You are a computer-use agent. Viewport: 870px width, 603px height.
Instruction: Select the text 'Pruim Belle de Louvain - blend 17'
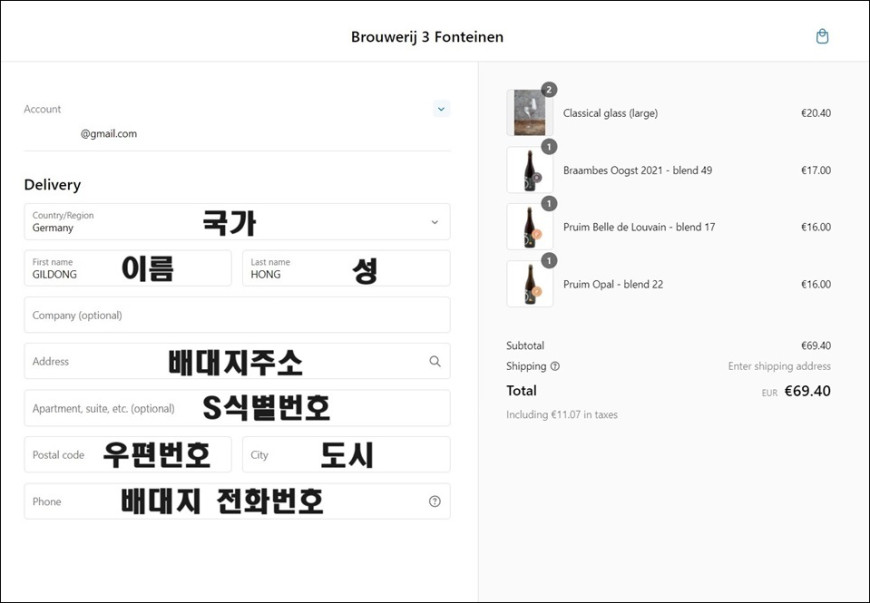tap(639, 227)
